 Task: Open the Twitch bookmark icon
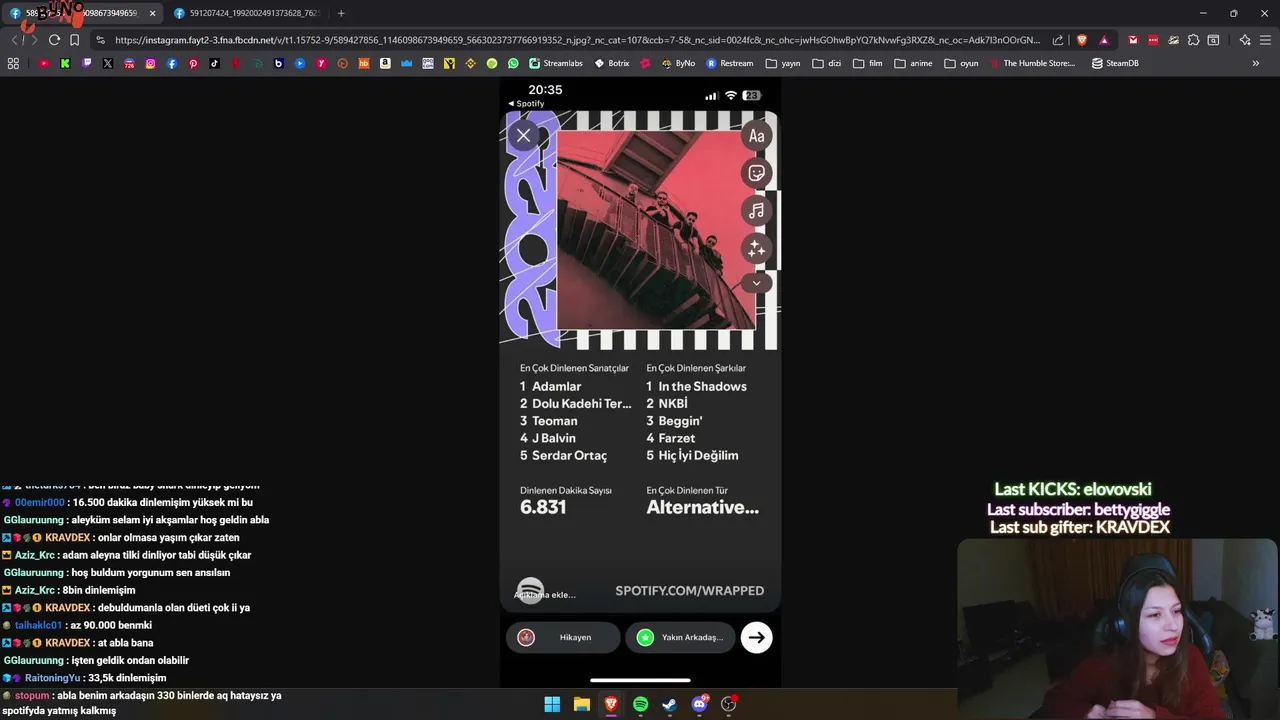(87, 63)
